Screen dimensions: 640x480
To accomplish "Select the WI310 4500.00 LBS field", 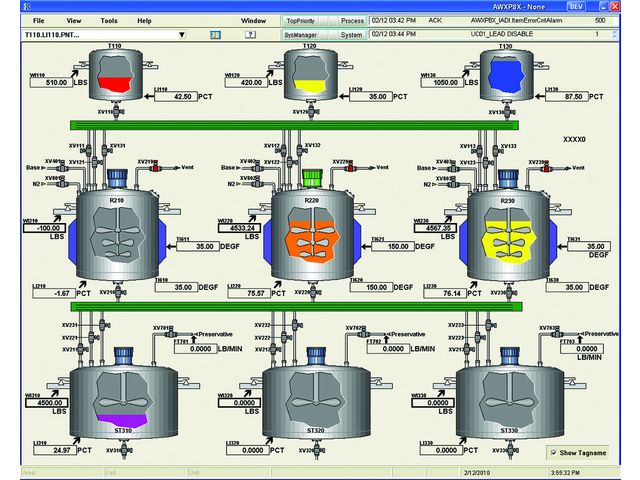I will [x=47, y=403].
